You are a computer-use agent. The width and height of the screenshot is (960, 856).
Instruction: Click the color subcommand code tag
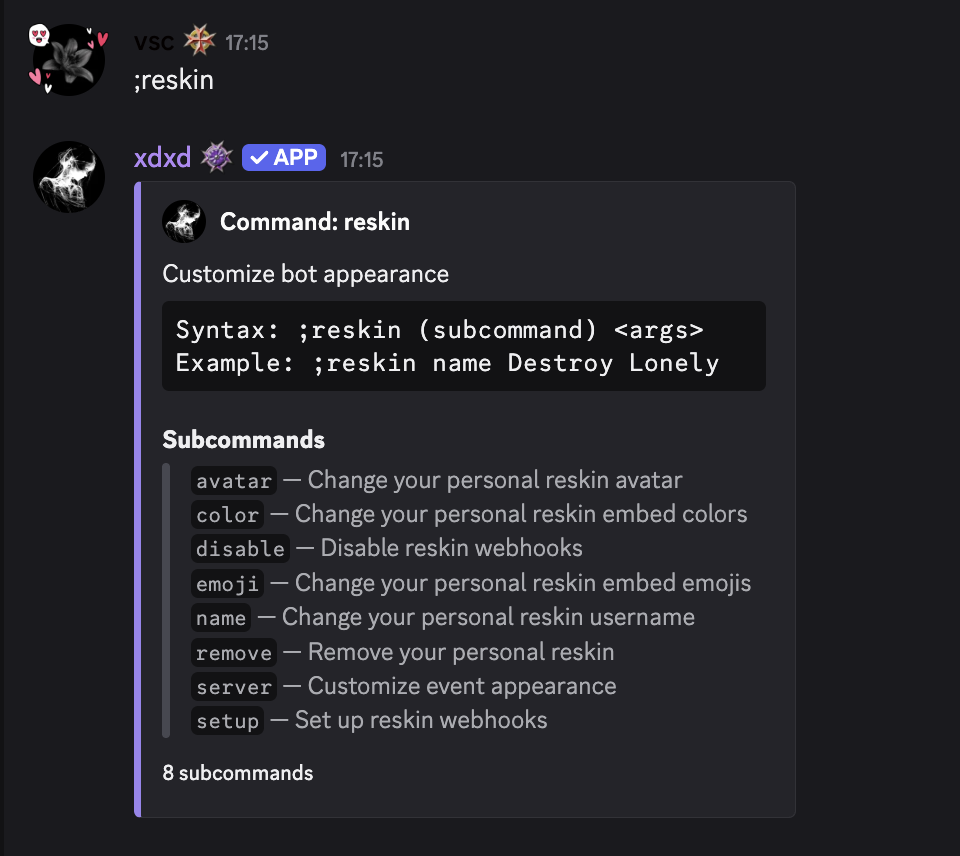[x=227, y=515]
